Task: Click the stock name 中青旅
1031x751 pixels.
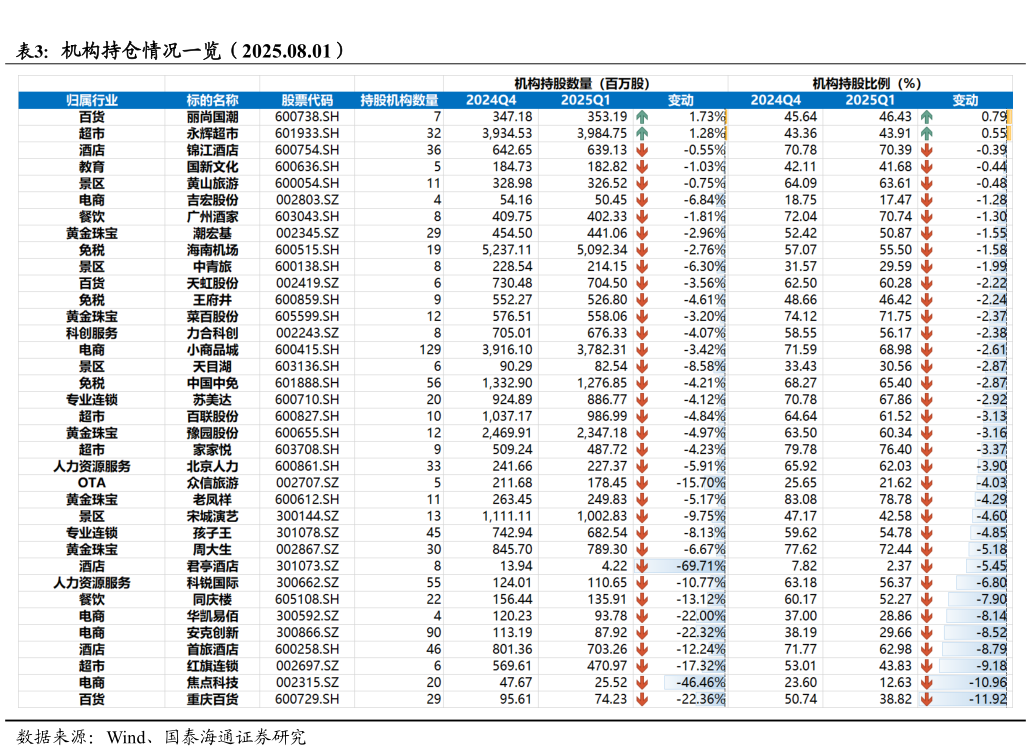Action: (x=212, y=266)
